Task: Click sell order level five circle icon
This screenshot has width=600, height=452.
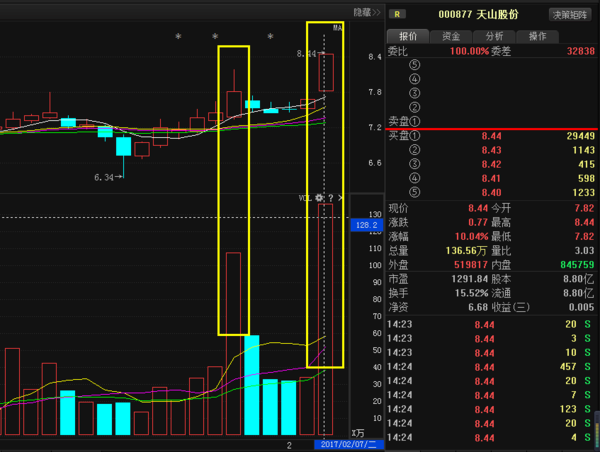Action: (x=414, y=65)
